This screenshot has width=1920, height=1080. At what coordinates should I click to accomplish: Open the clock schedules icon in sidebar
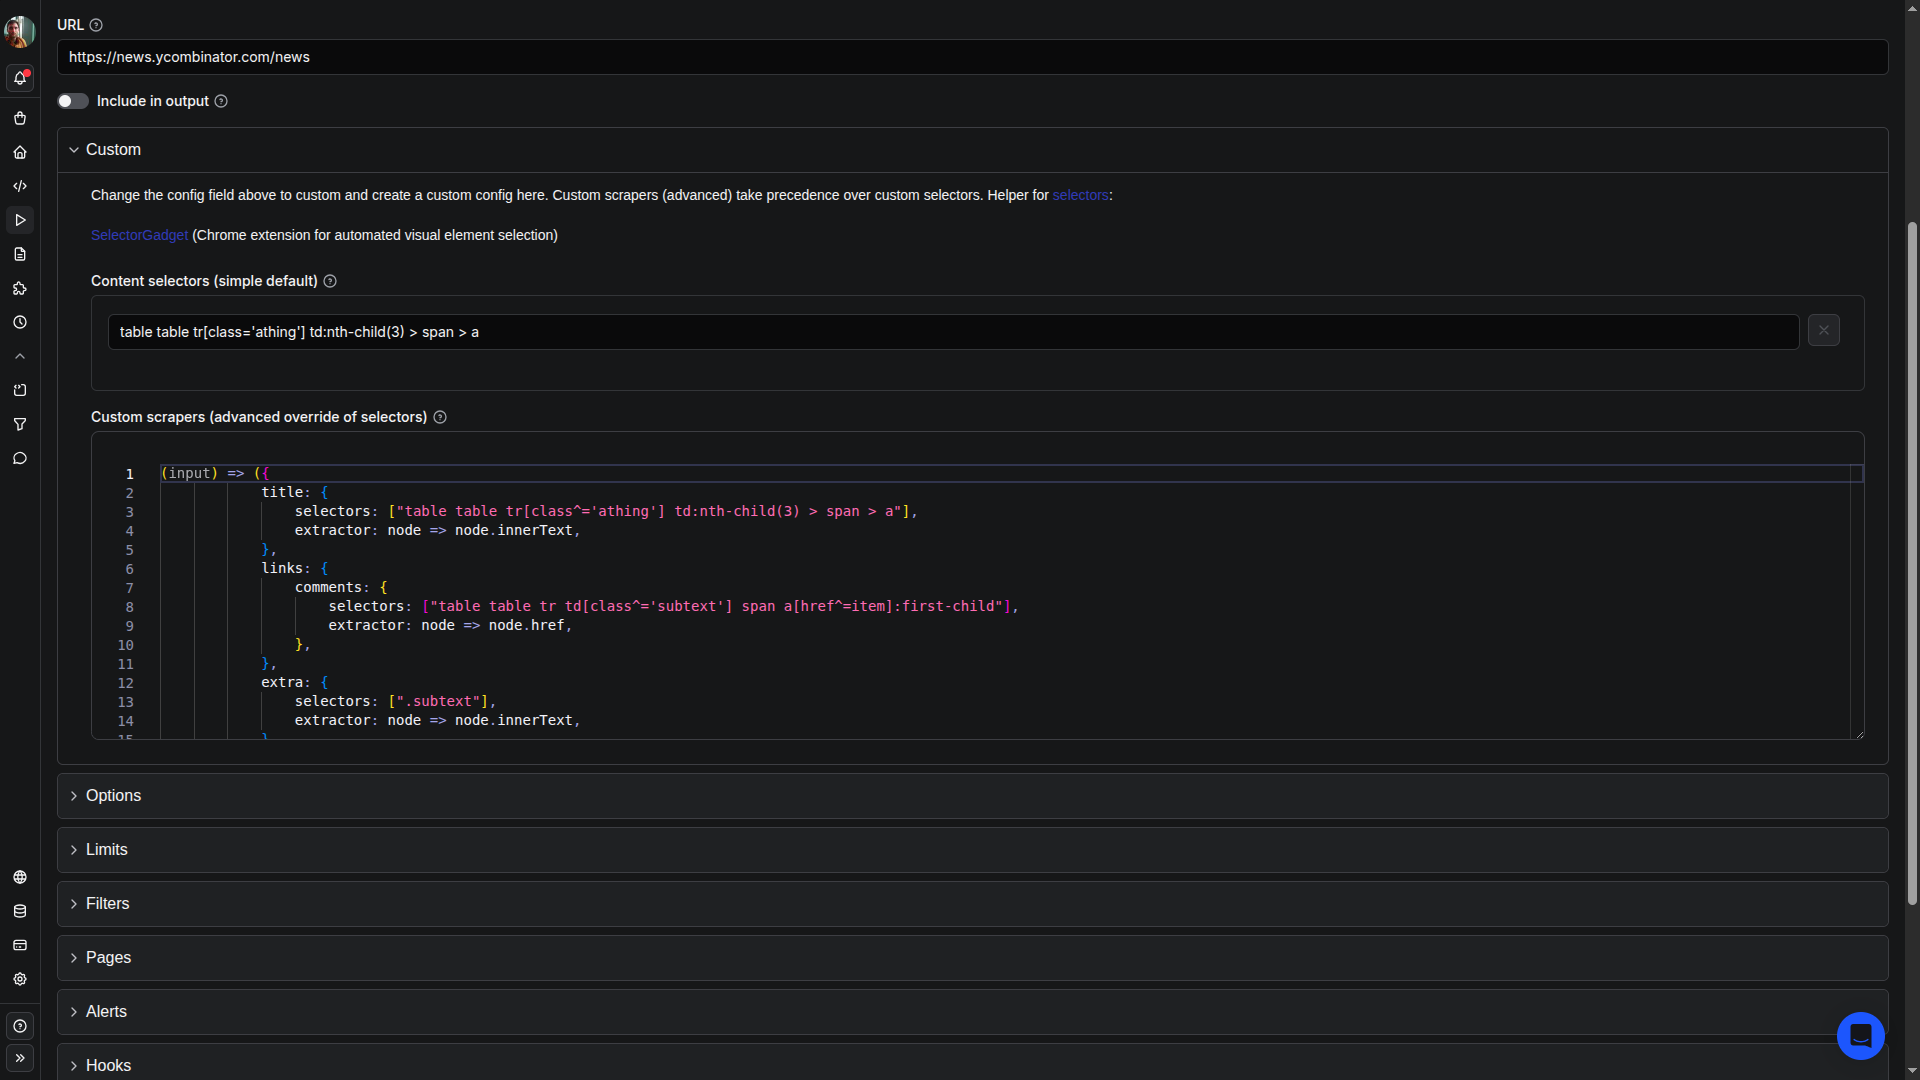coord(20,322)
